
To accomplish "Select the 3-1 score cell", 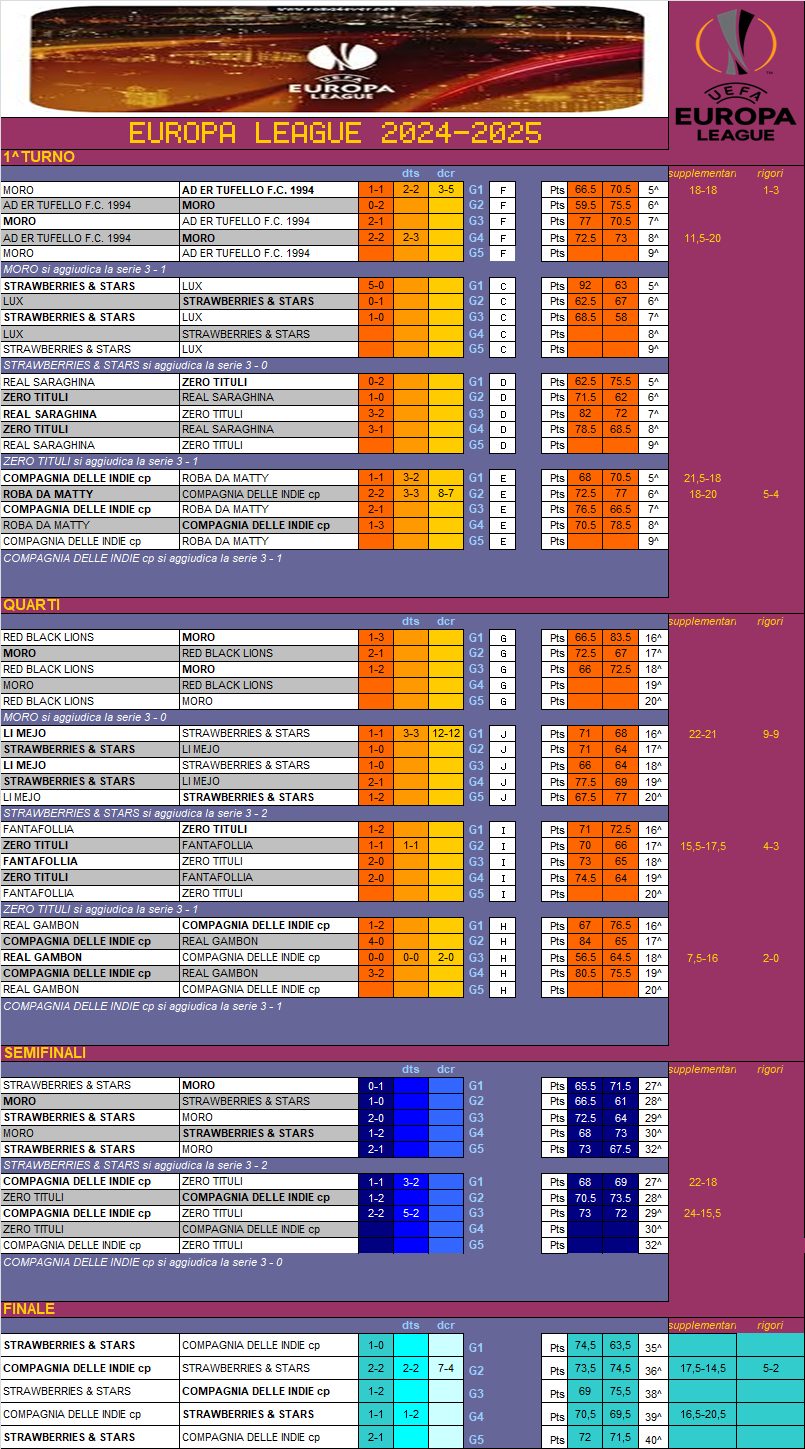I will click(376, 430).
